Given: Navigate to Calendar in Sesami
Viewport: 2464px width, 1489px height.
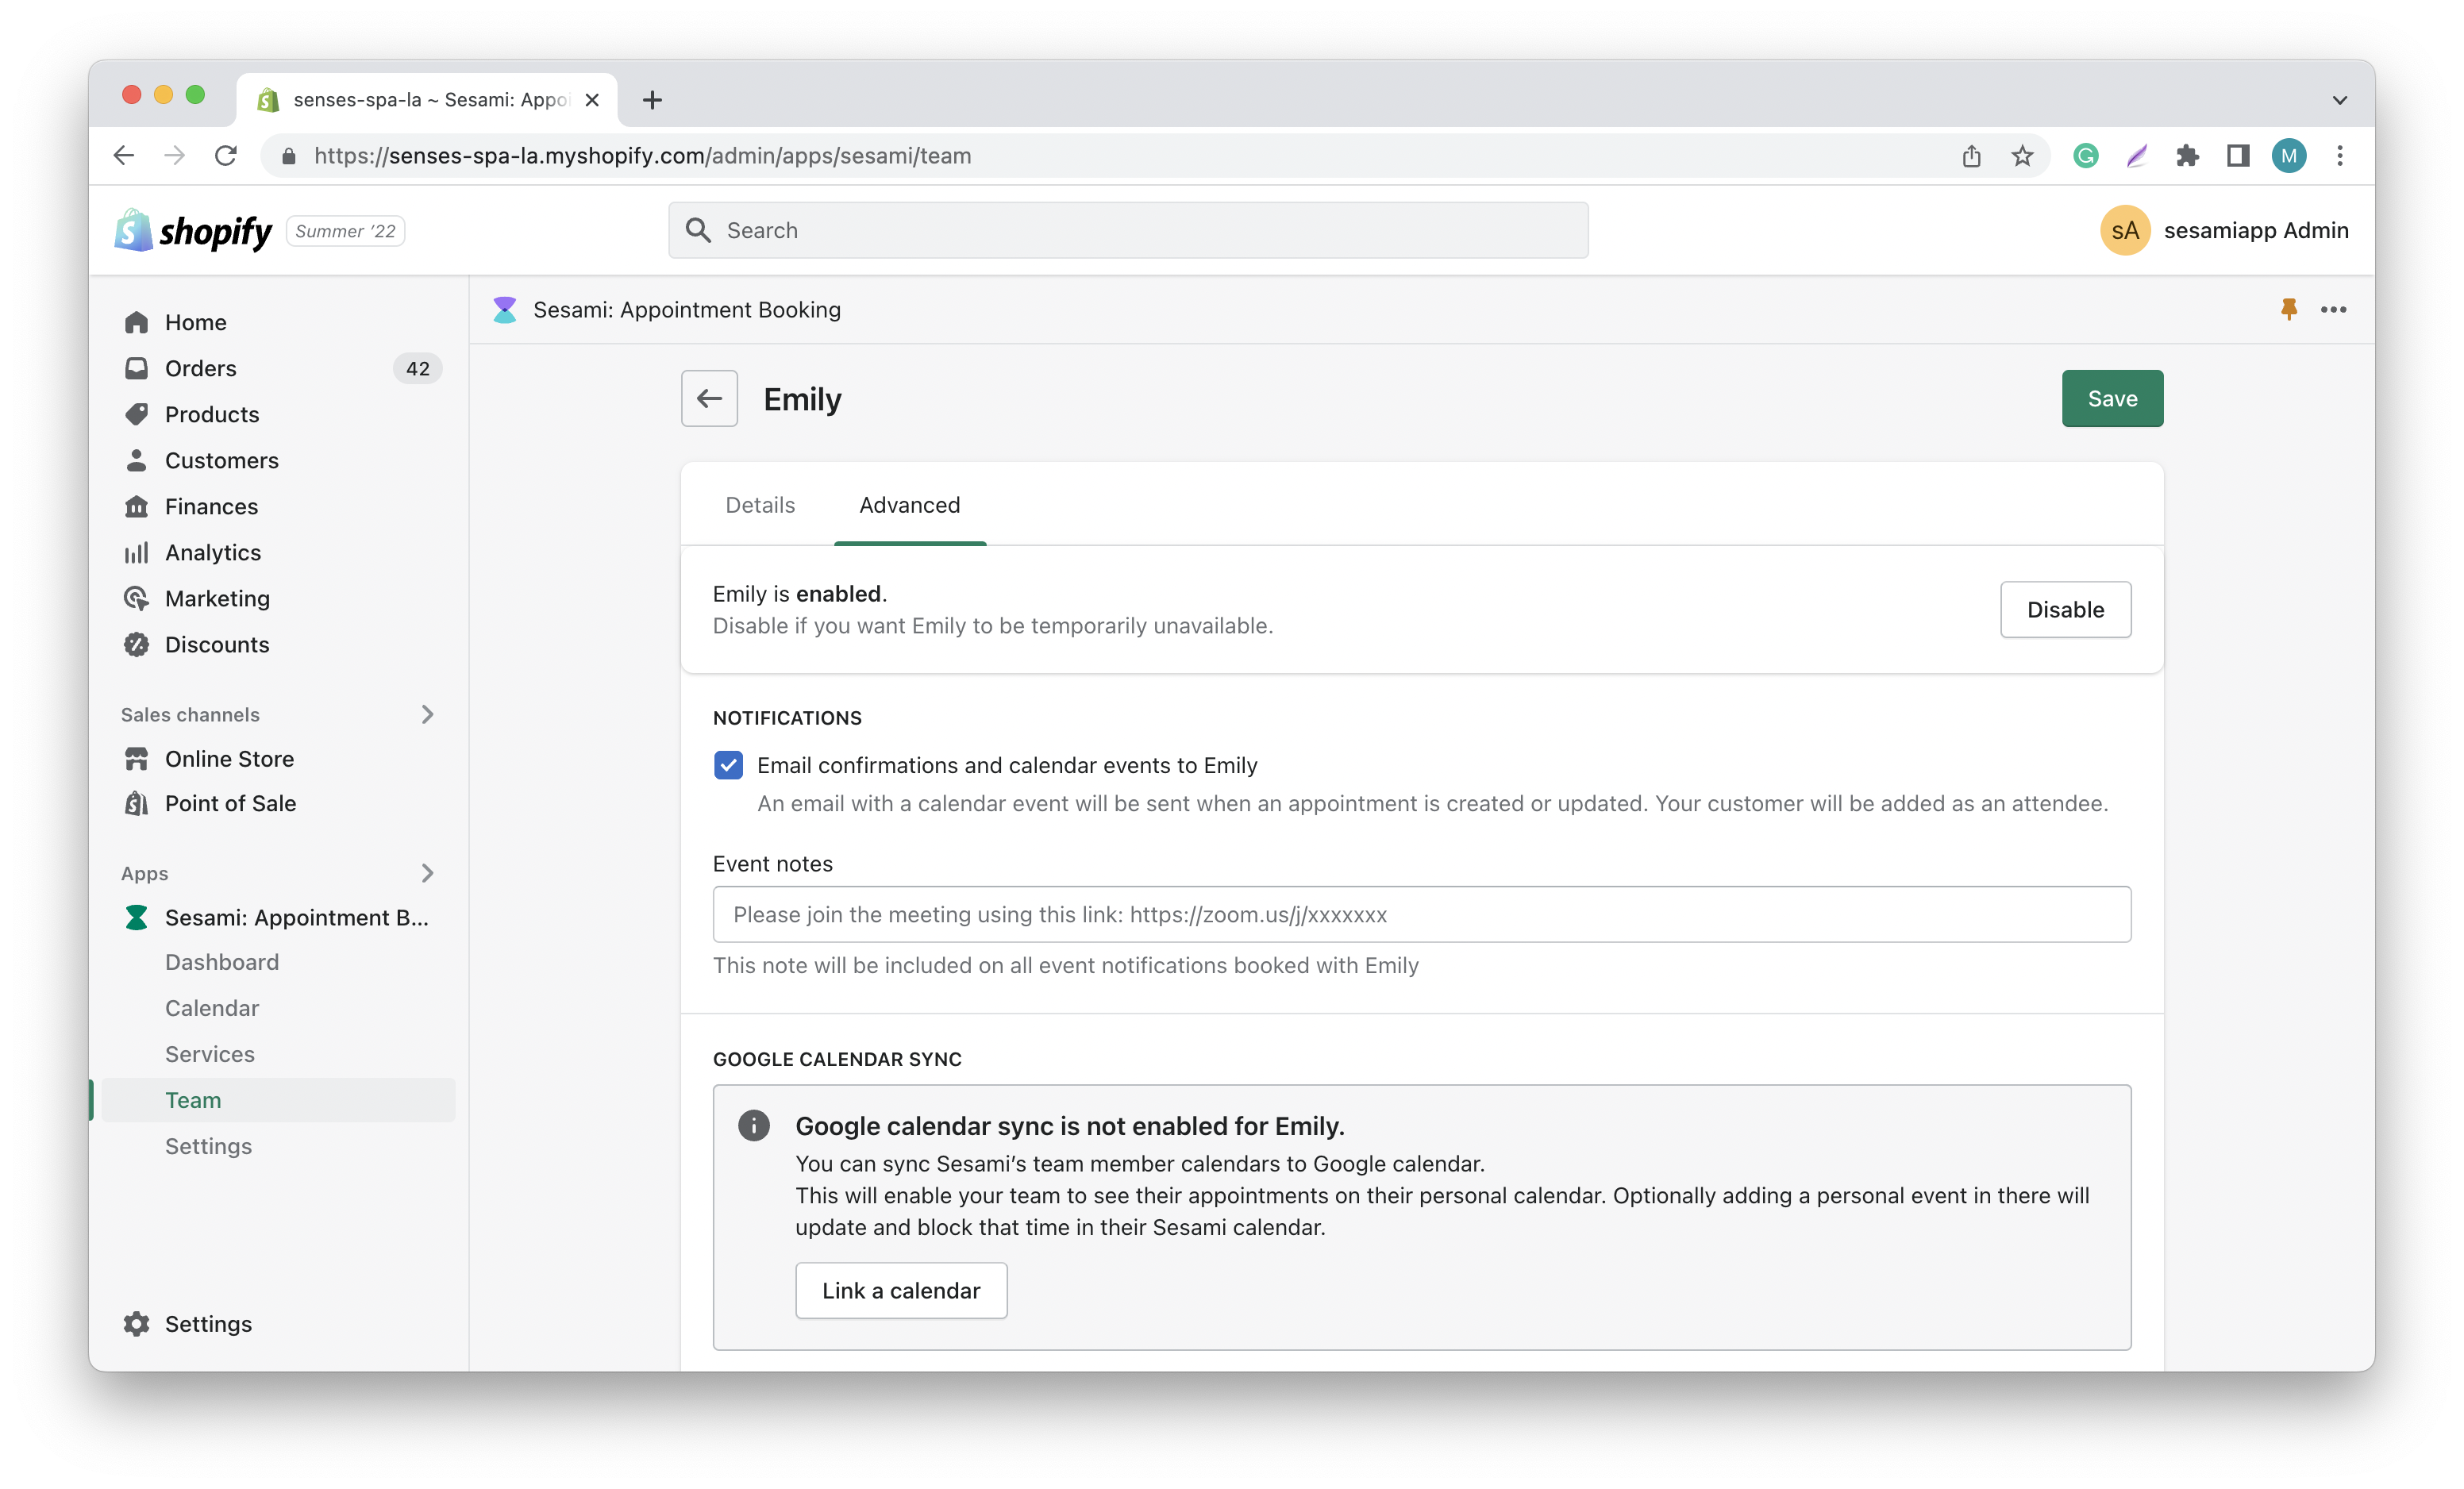Looking at the screenshot, I should point(211,1006).
